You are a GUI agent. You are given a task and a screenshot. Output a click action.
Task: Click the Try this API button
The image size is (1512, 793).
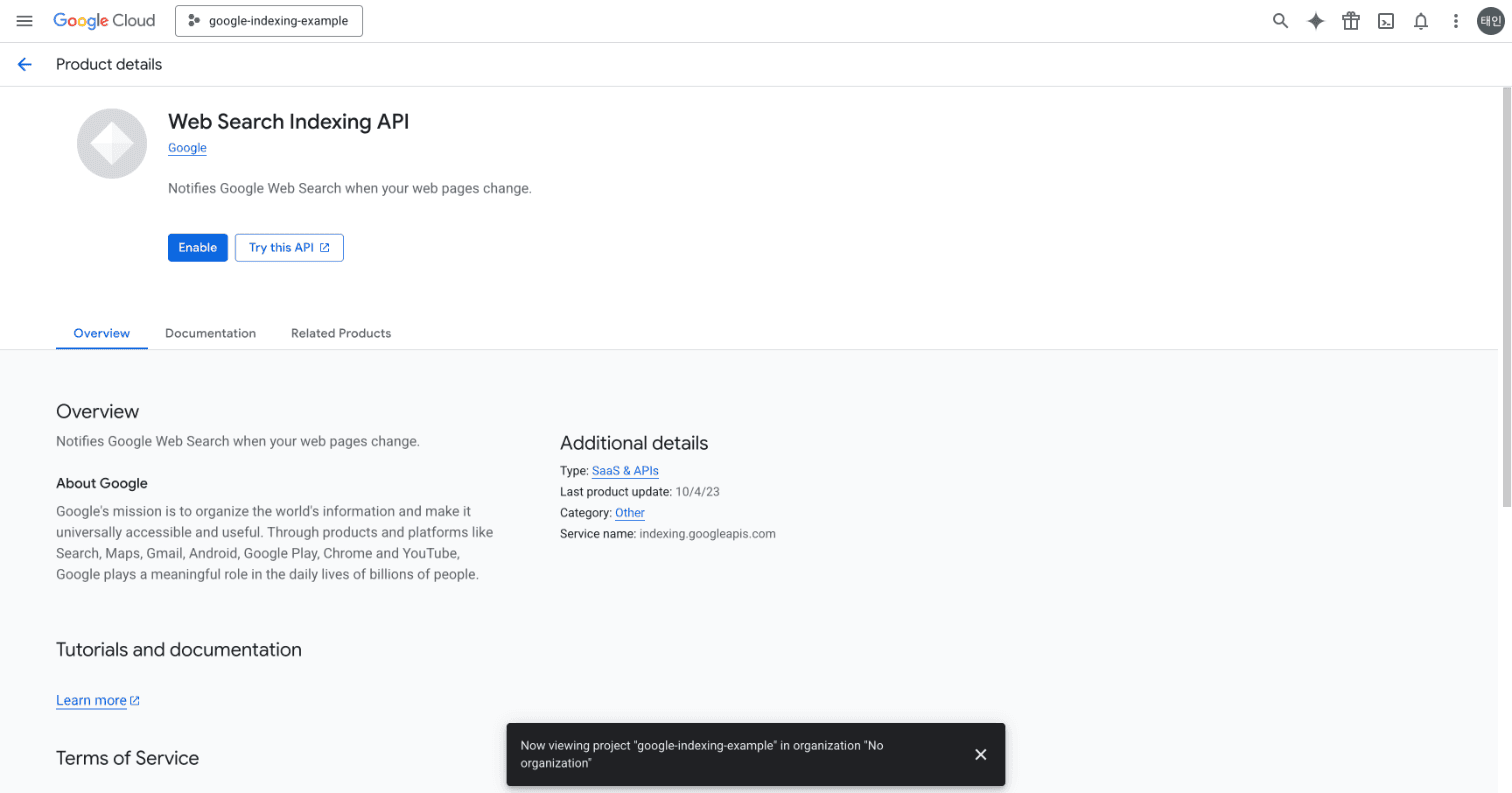pos(289,248)
